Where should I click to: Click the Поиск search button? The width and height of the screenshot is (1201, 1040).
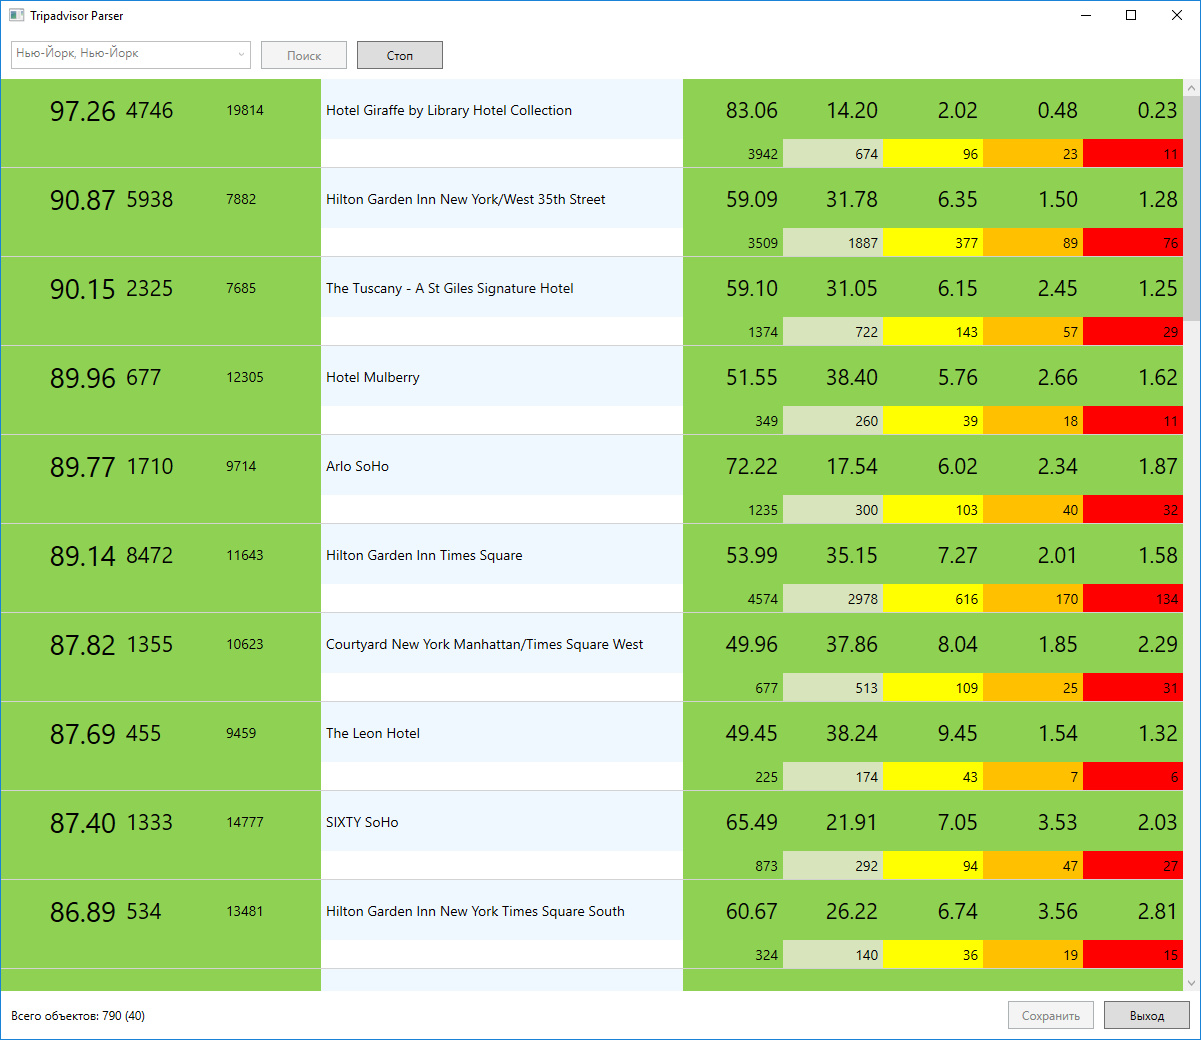304,55
